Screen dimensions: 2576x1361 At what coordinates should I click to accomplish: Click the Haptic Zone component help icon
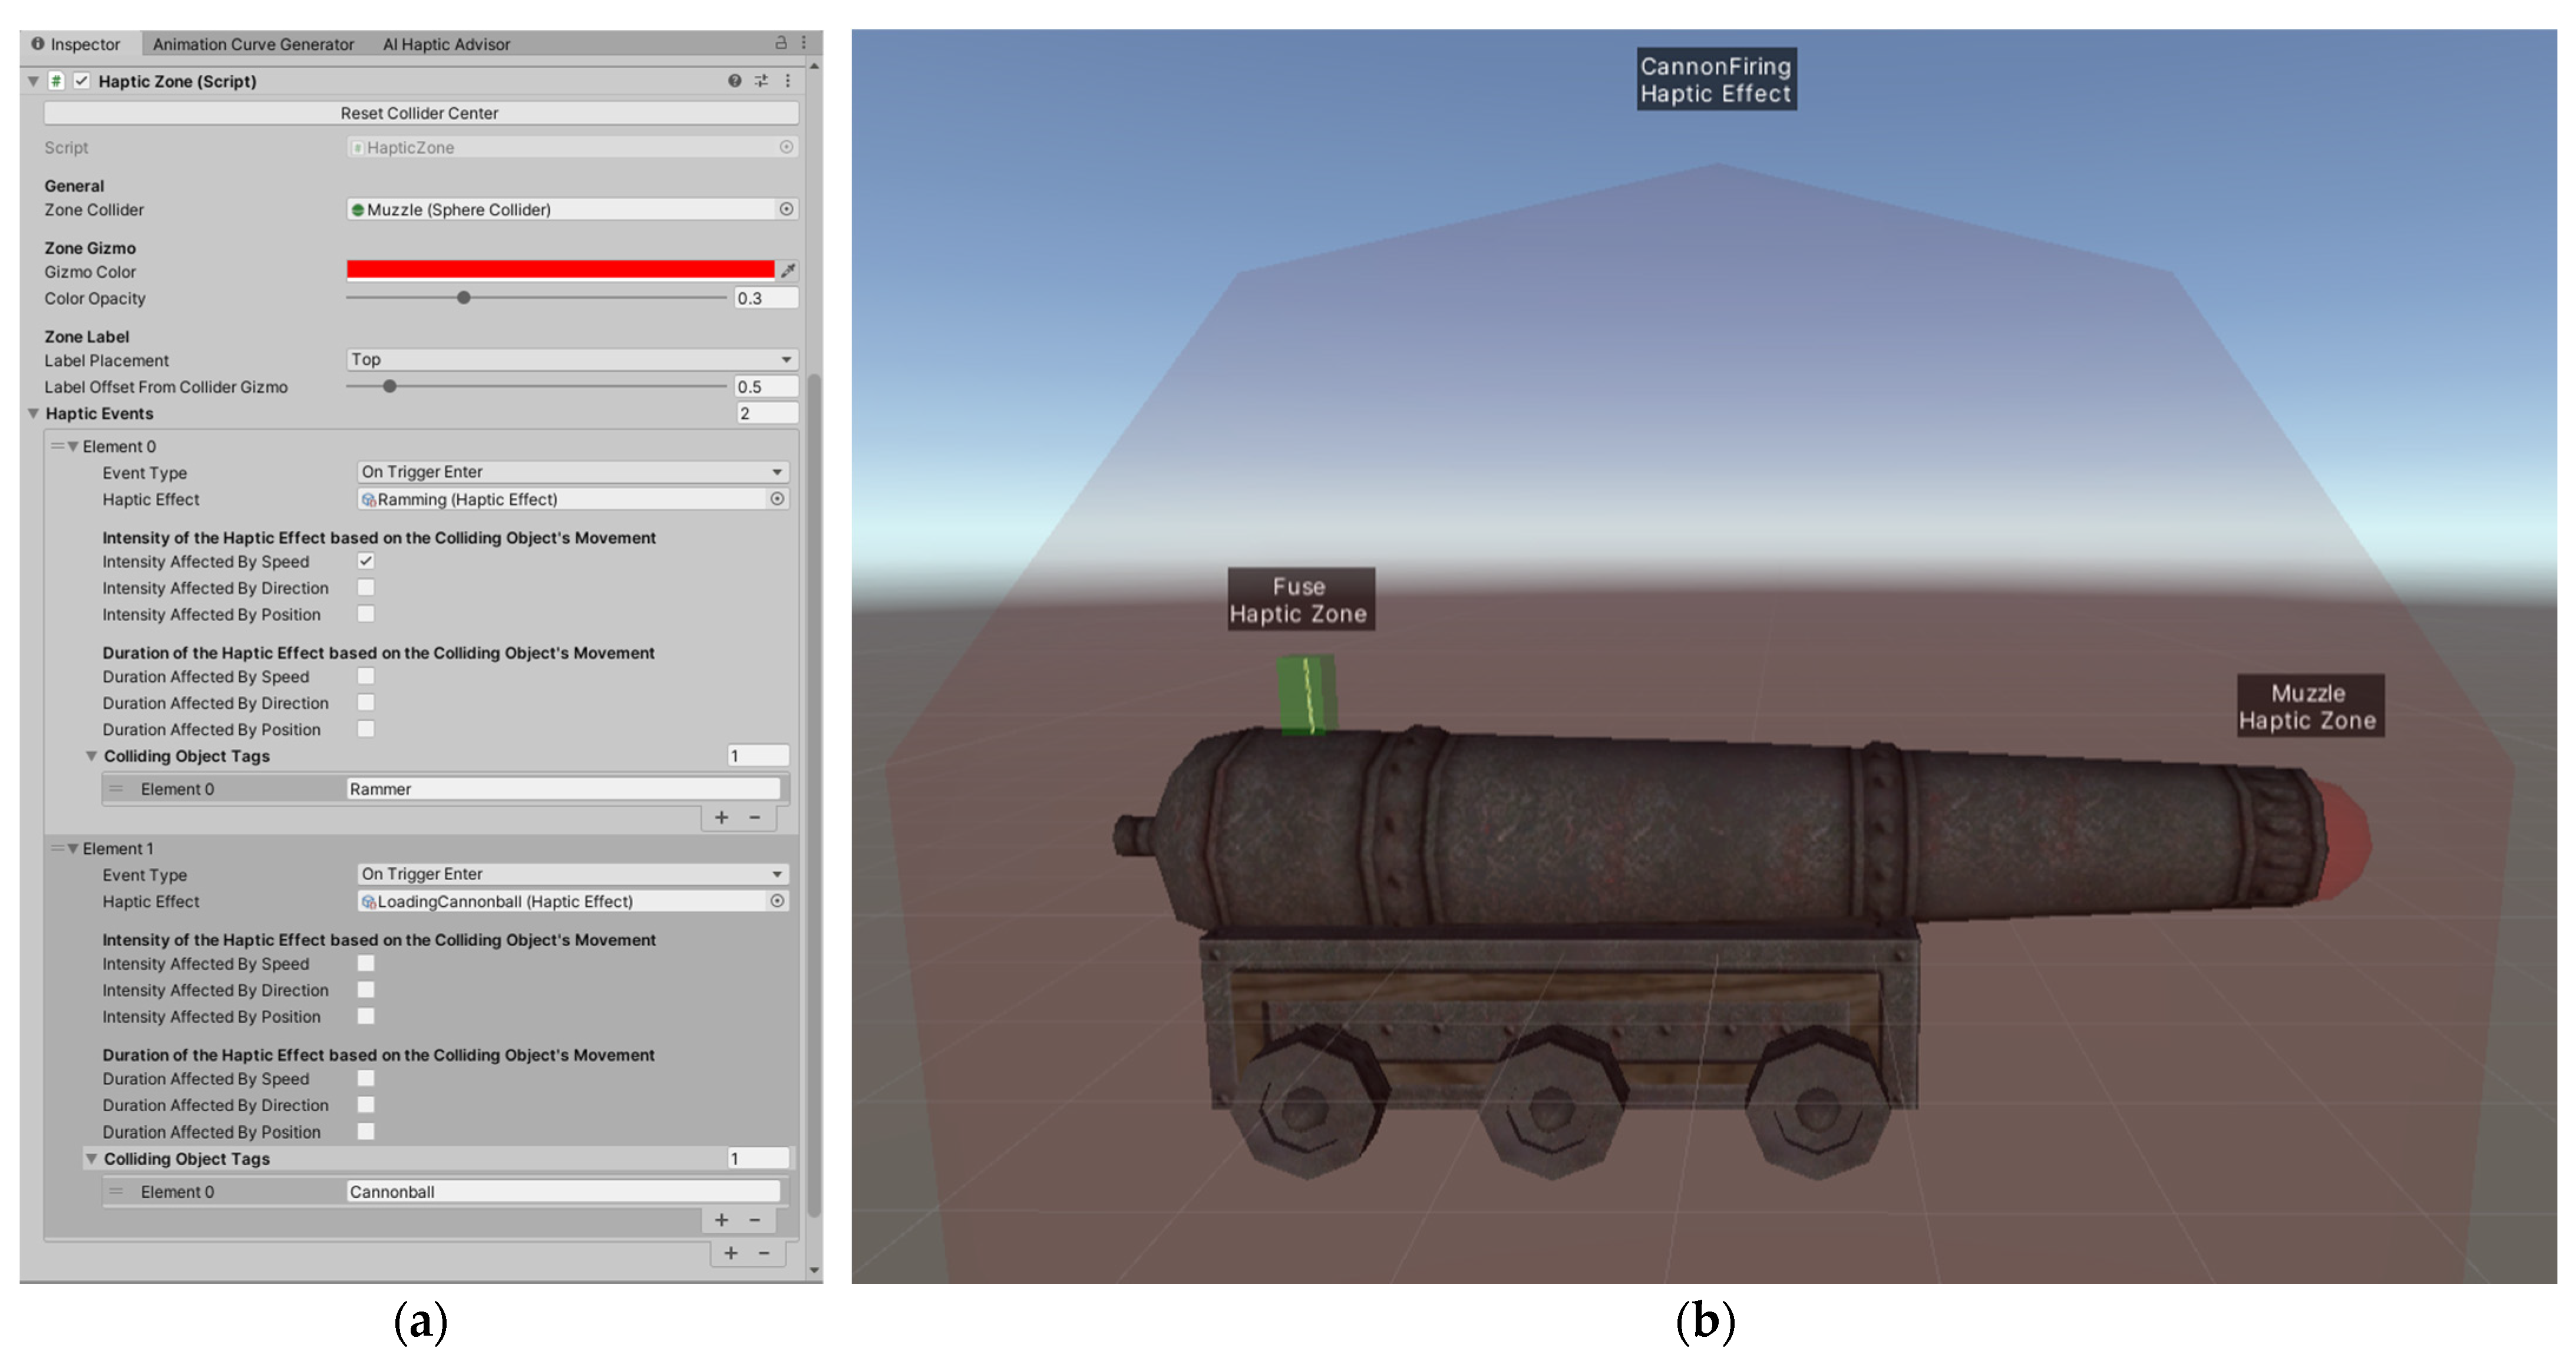[735, 81]
